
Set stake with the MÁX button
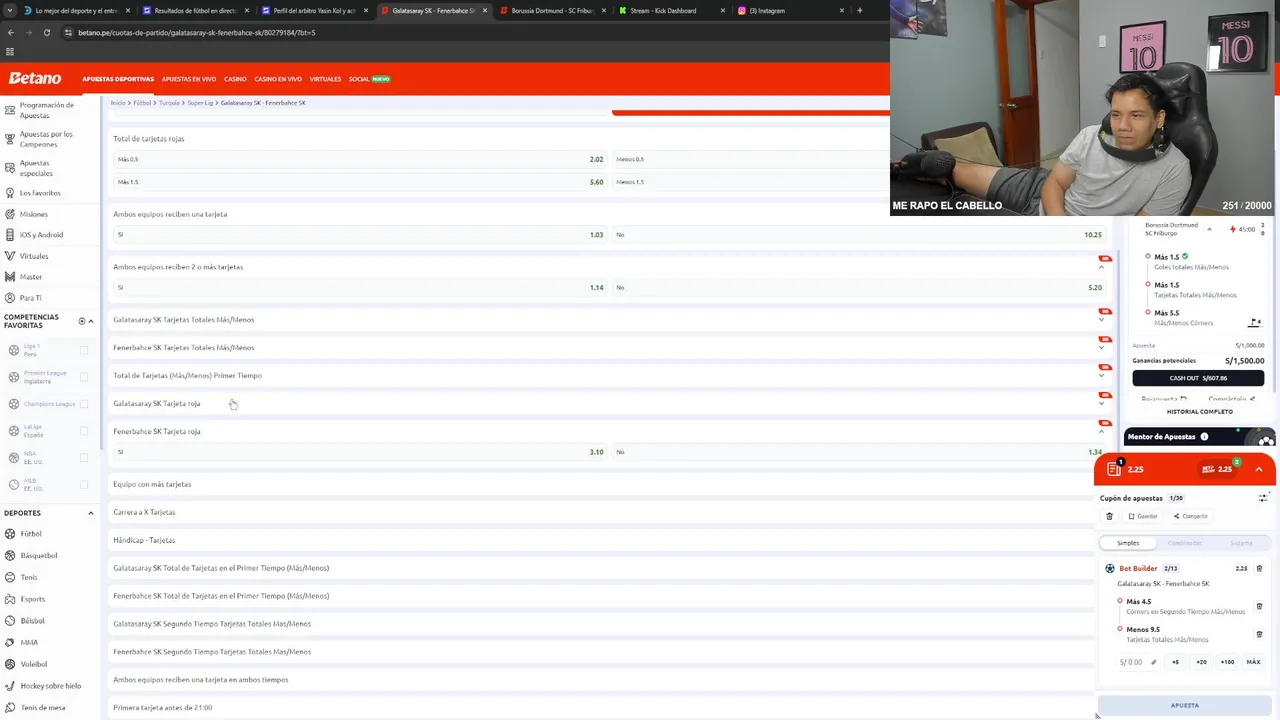pos(1253,662)
